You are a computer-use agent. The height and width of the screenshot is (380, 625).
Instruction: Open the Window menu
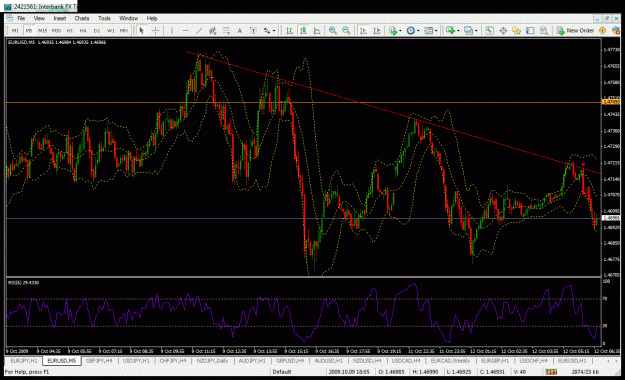click(x=129, y=18)
